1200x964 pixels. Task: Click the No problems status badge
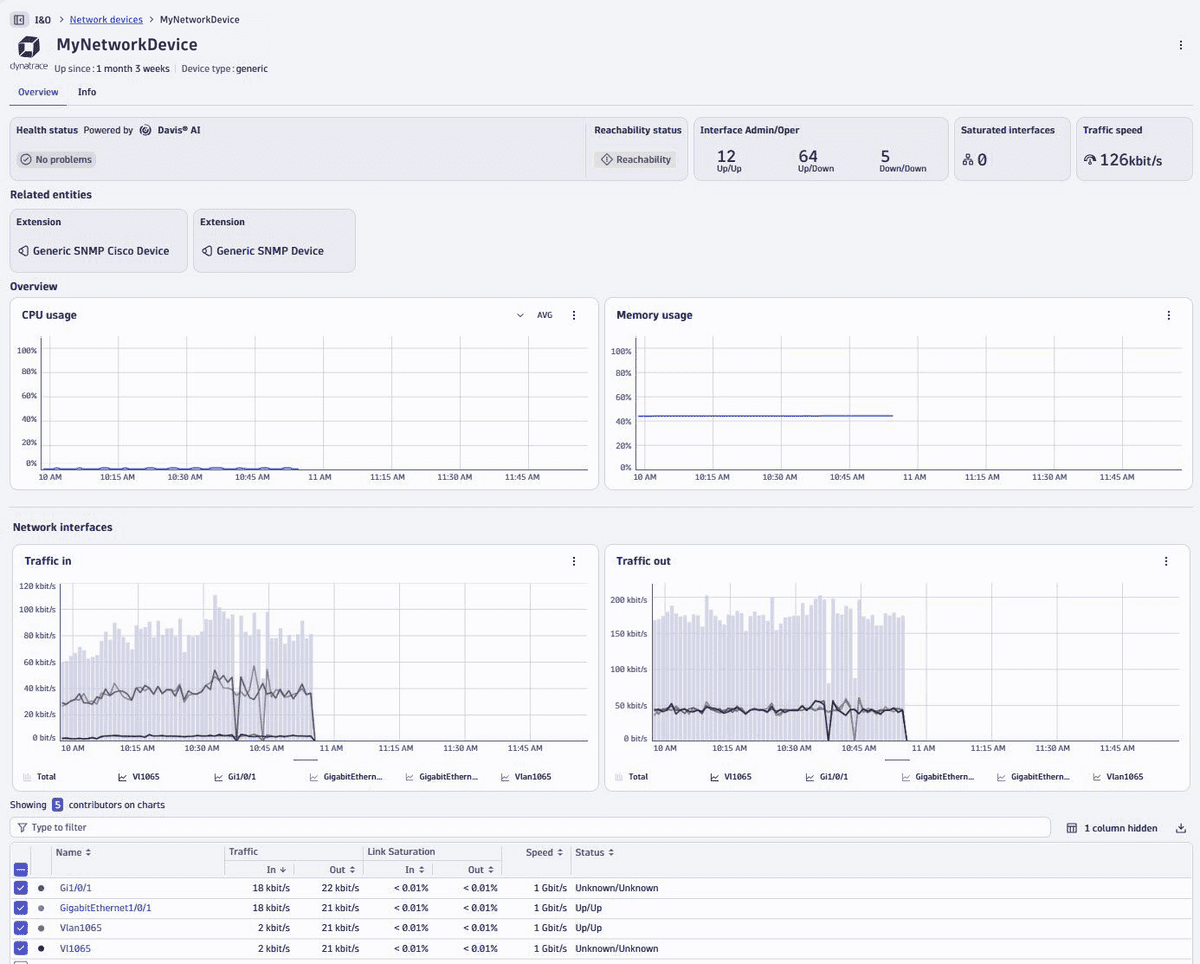(x=57, y=160)
